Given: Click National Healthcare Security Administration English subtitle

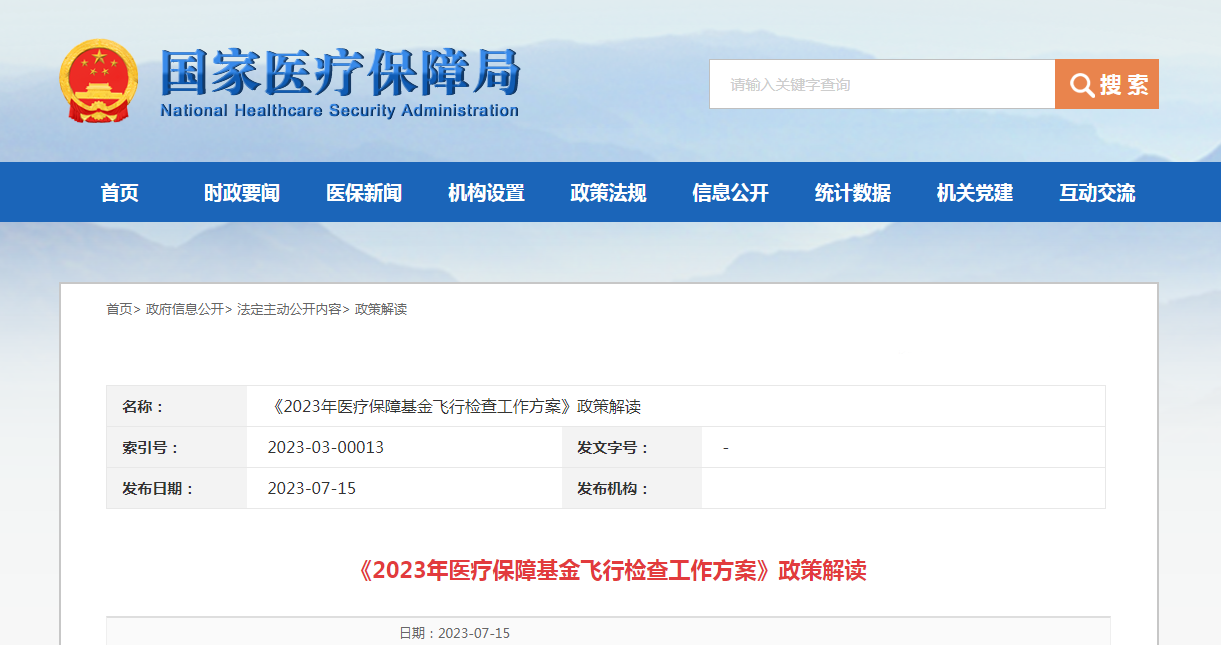Looking at the screenshot, I should pos(340,110).
